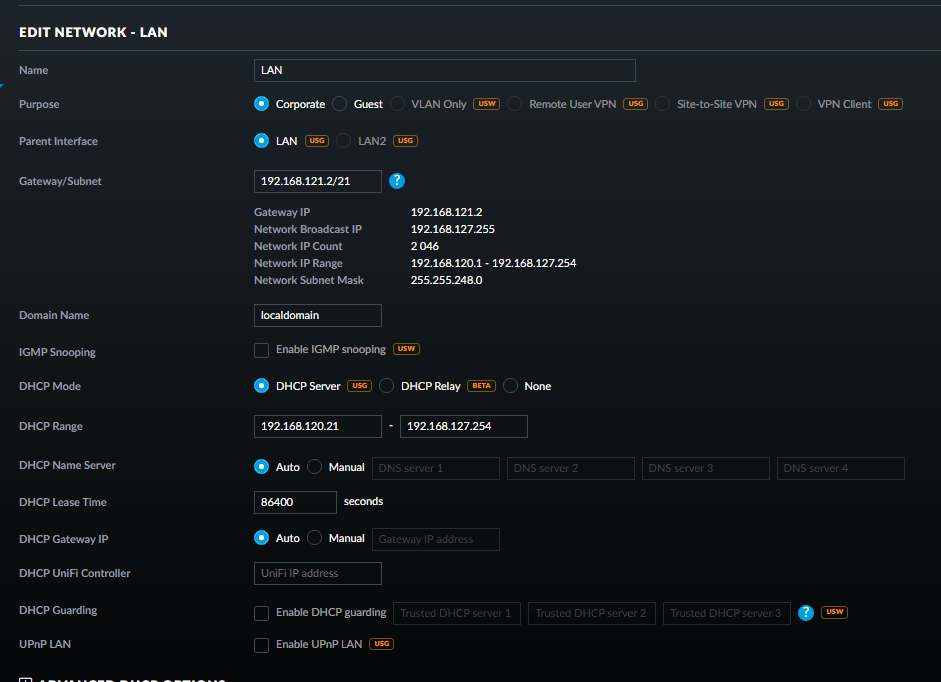Click the DNS server 3 field
The image size is (941, 682).
pos(706,468)
